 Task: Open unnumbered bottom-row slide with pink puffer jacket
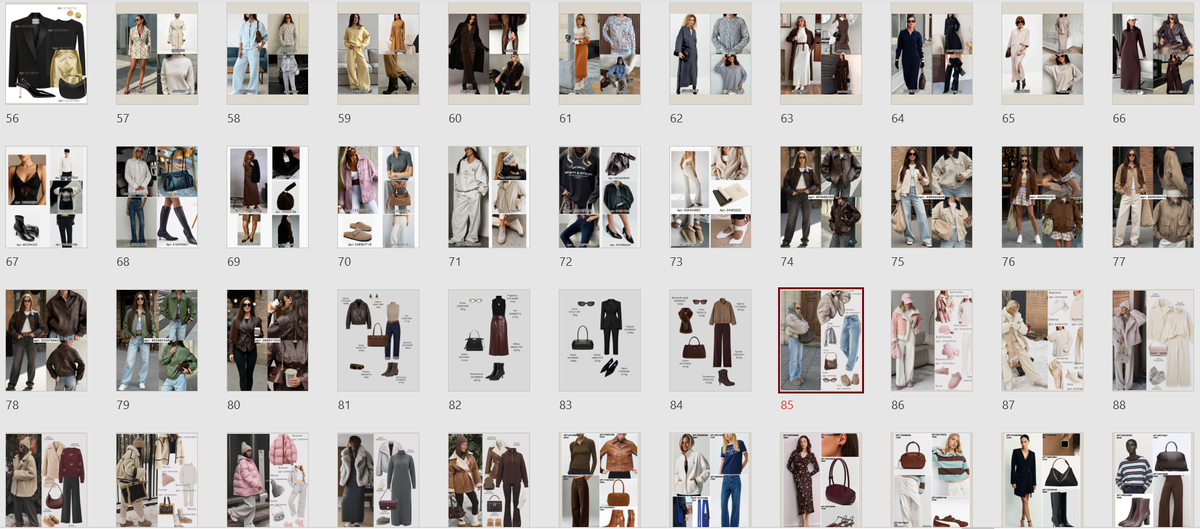267,481
